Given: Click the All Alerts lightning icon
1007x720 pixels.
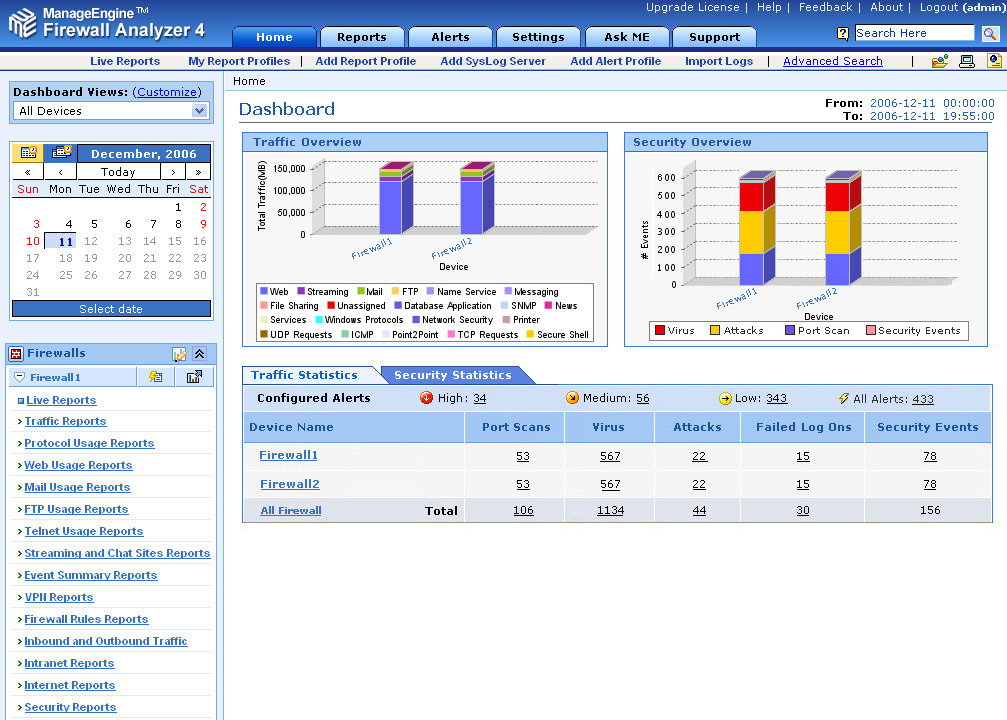Looking at the screenshot, I should [x=844, y=399].
